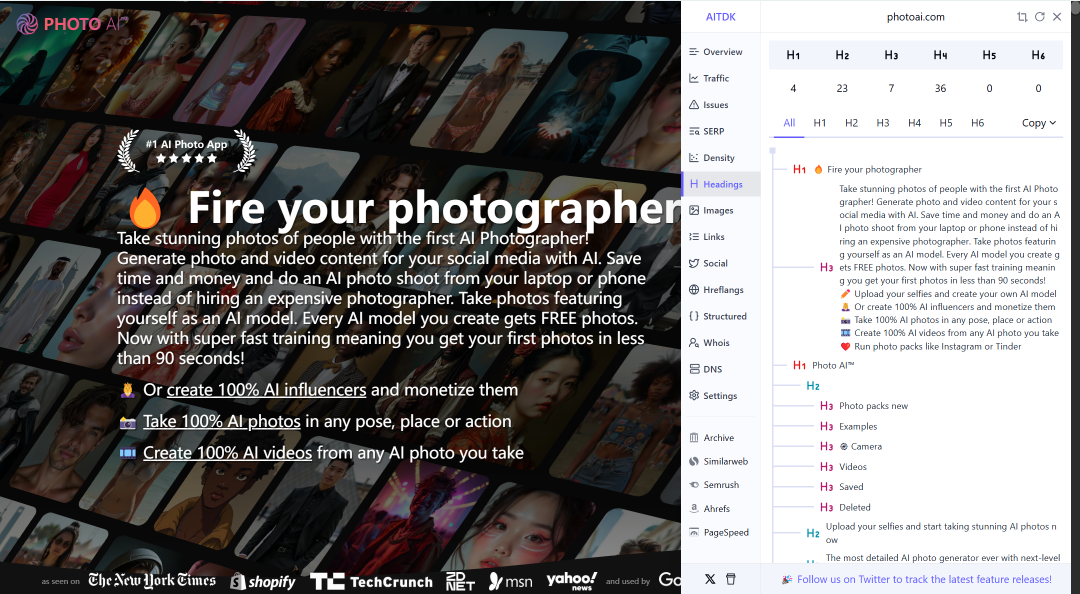1080x594 pixels.
Task: Open Ahrefs for this site
Action: coord(709,509)
